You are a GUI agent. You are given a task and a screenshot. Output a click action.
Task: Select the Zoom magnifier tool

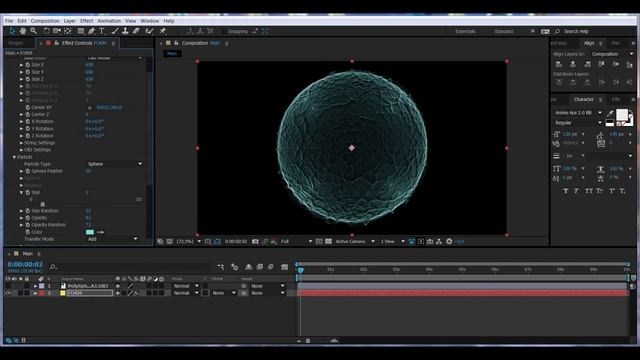pos(33,31)
